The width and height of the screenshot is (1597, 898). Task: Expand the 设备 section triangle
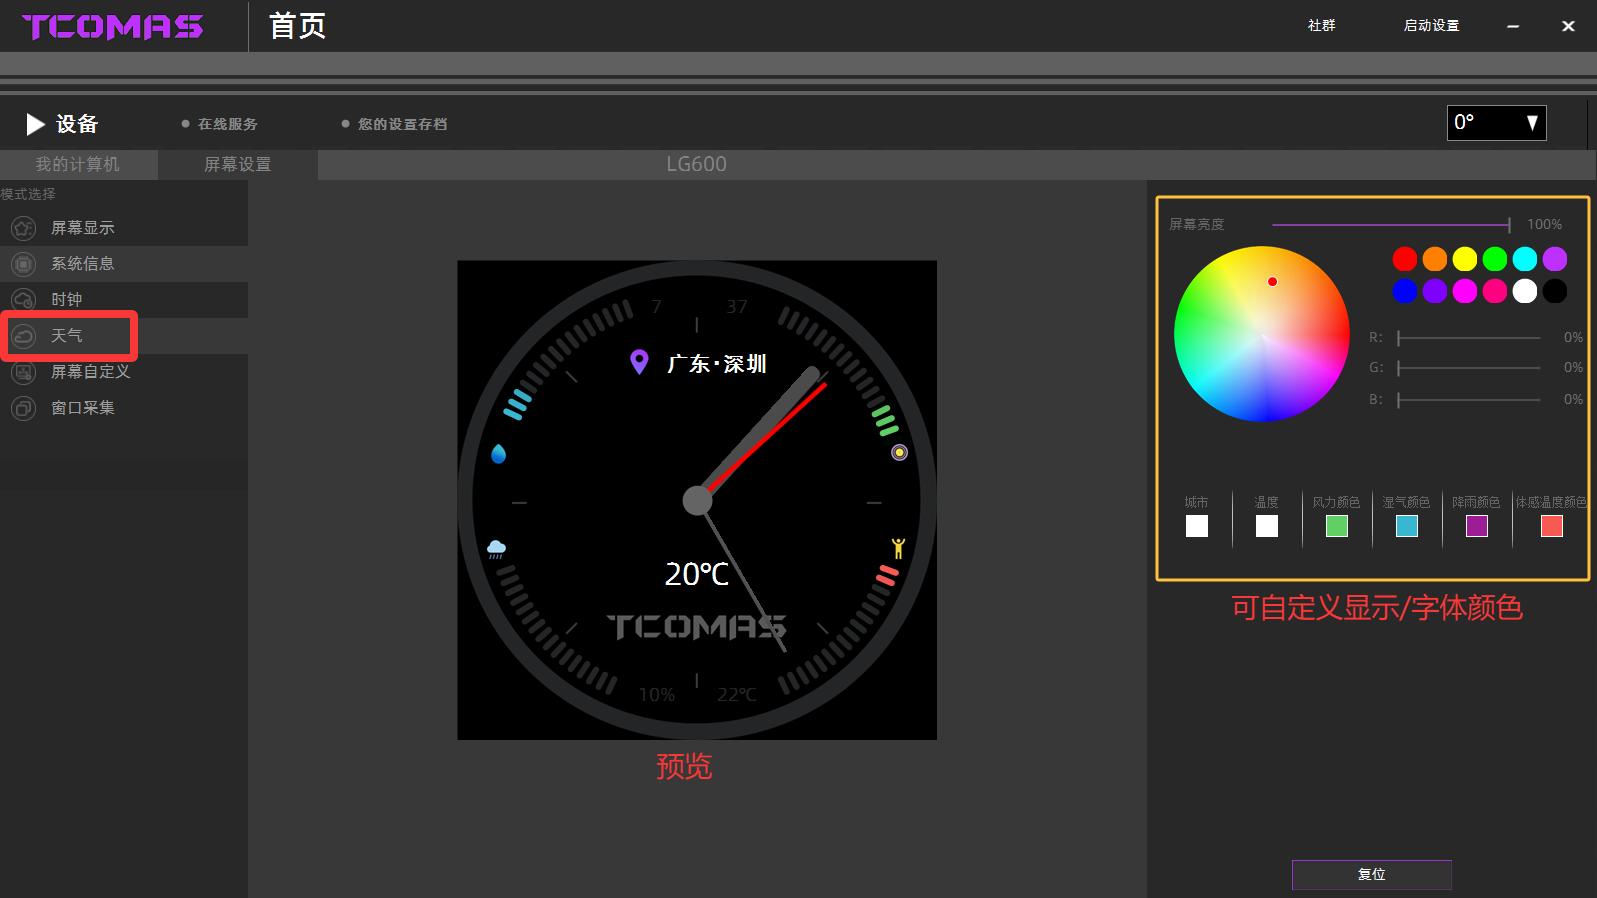[36, 124]
